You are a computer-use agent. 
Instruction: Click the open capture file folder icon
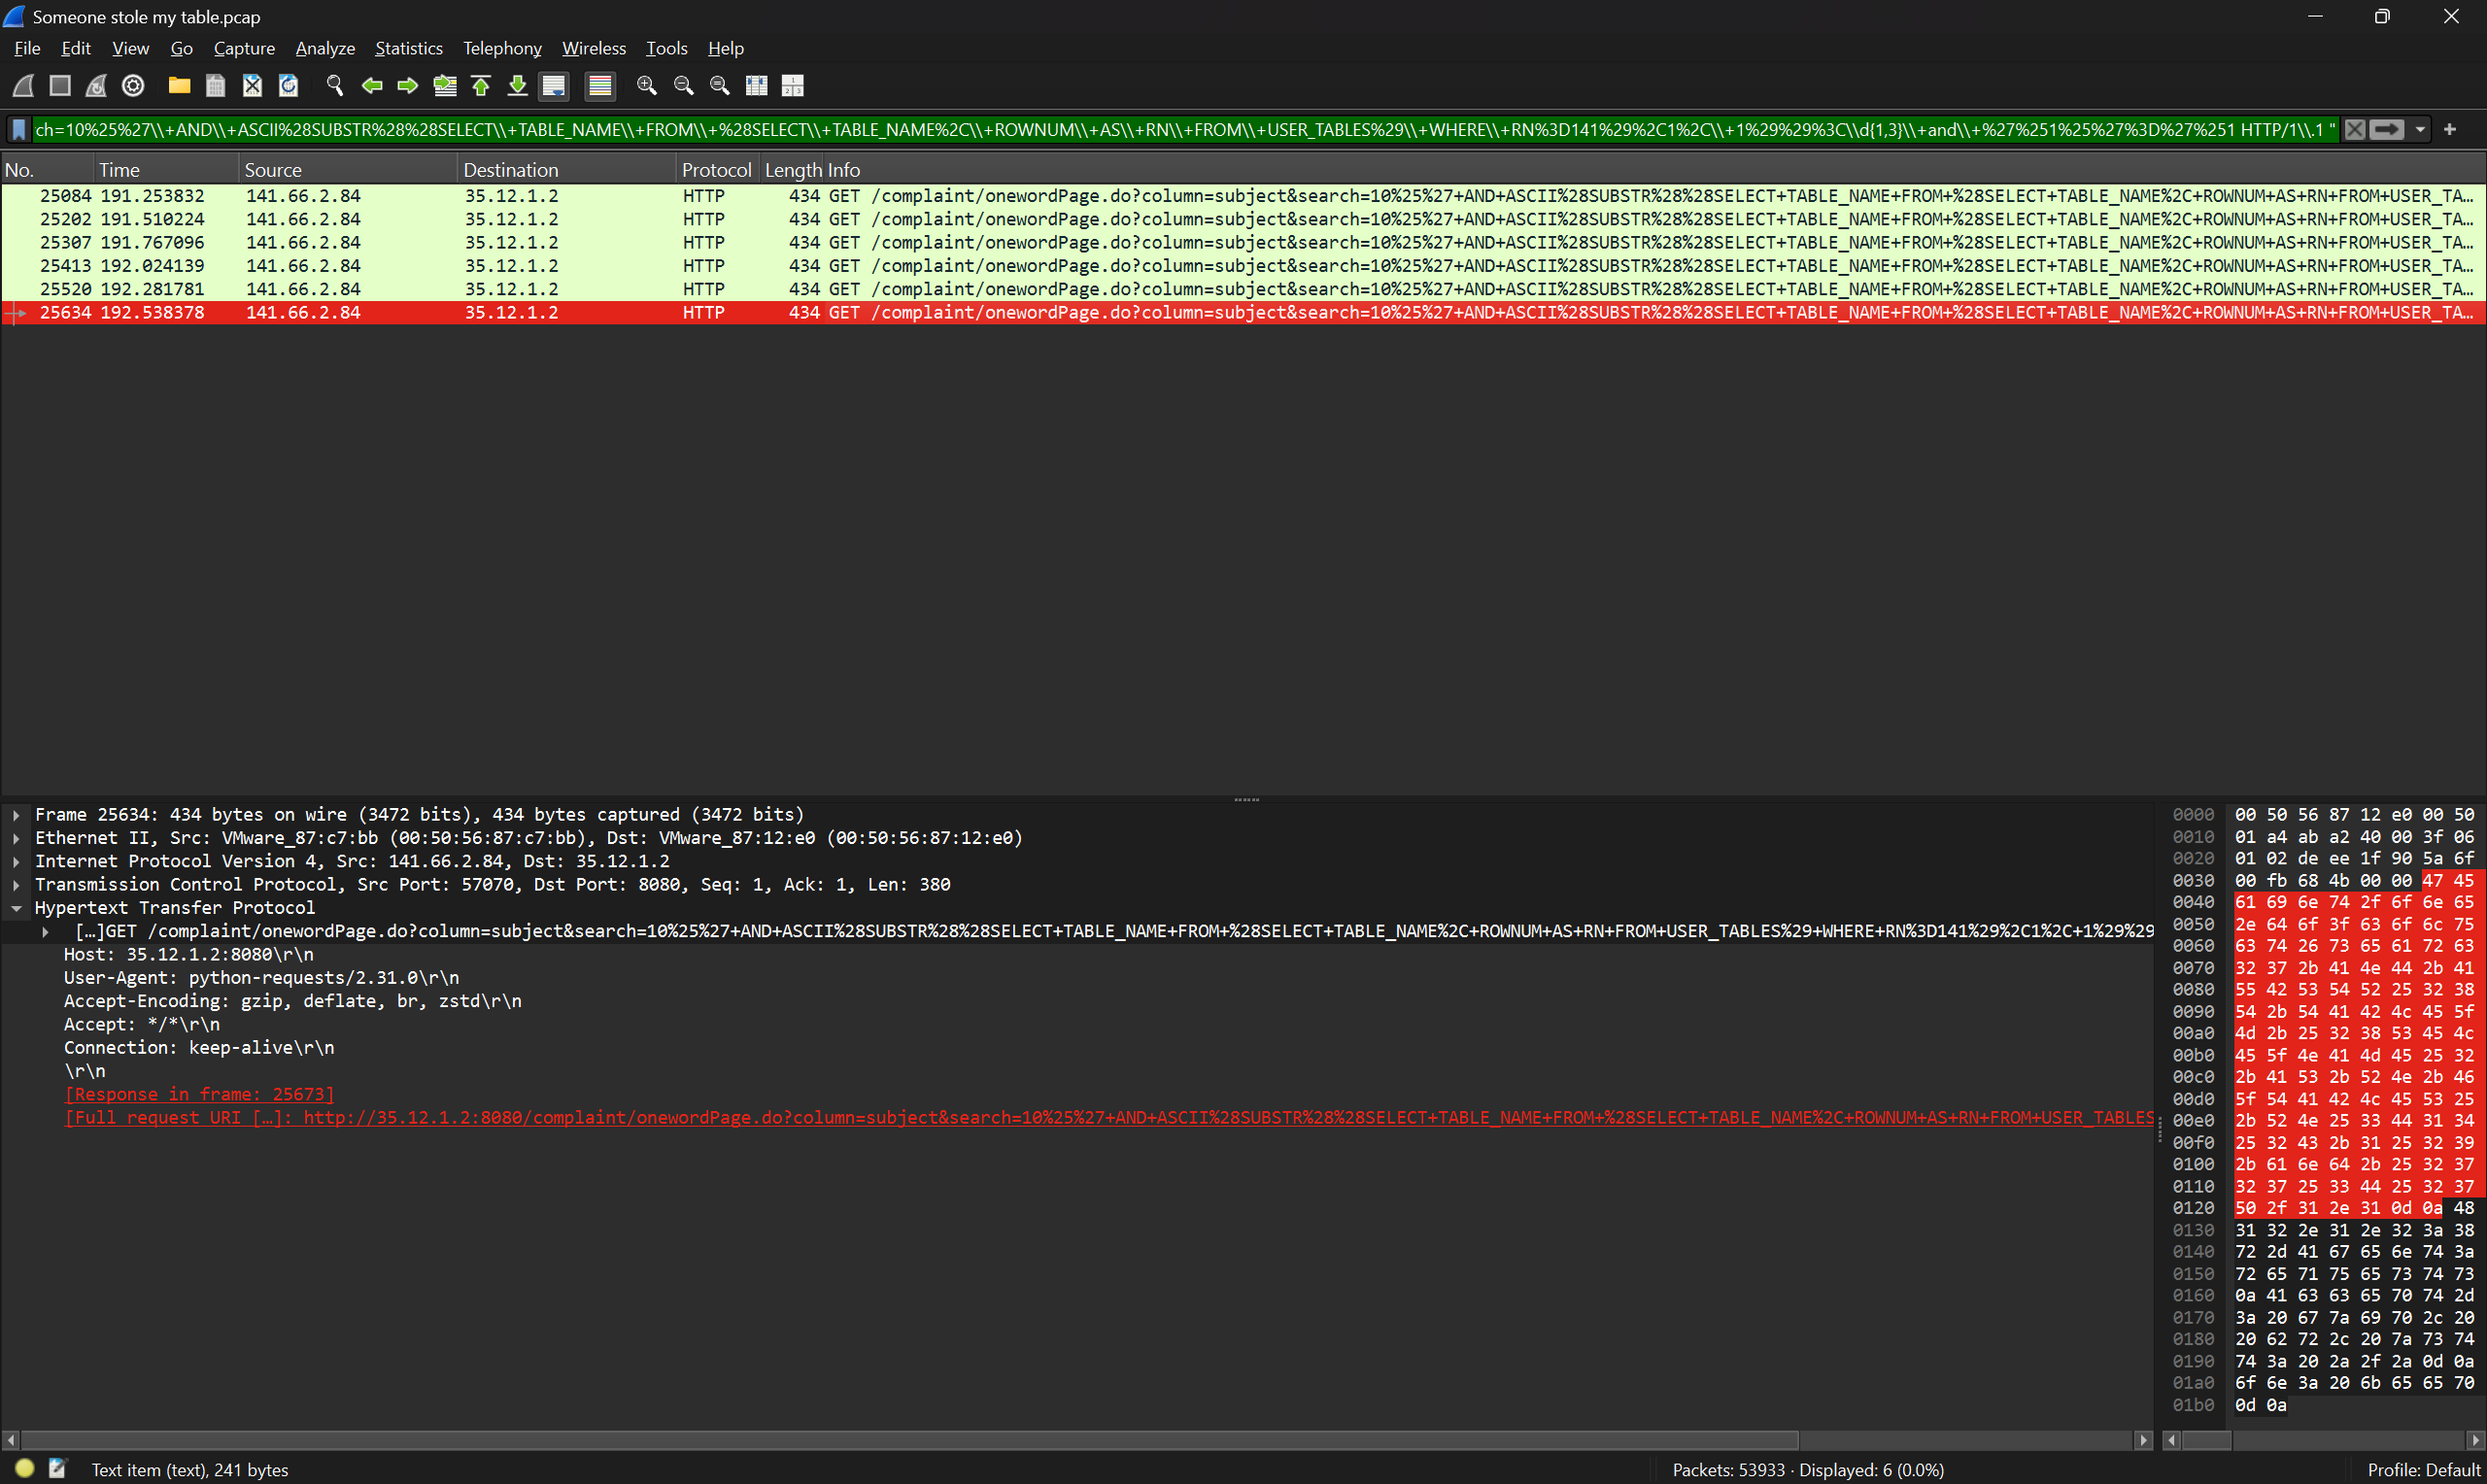[x=179, y=86]
